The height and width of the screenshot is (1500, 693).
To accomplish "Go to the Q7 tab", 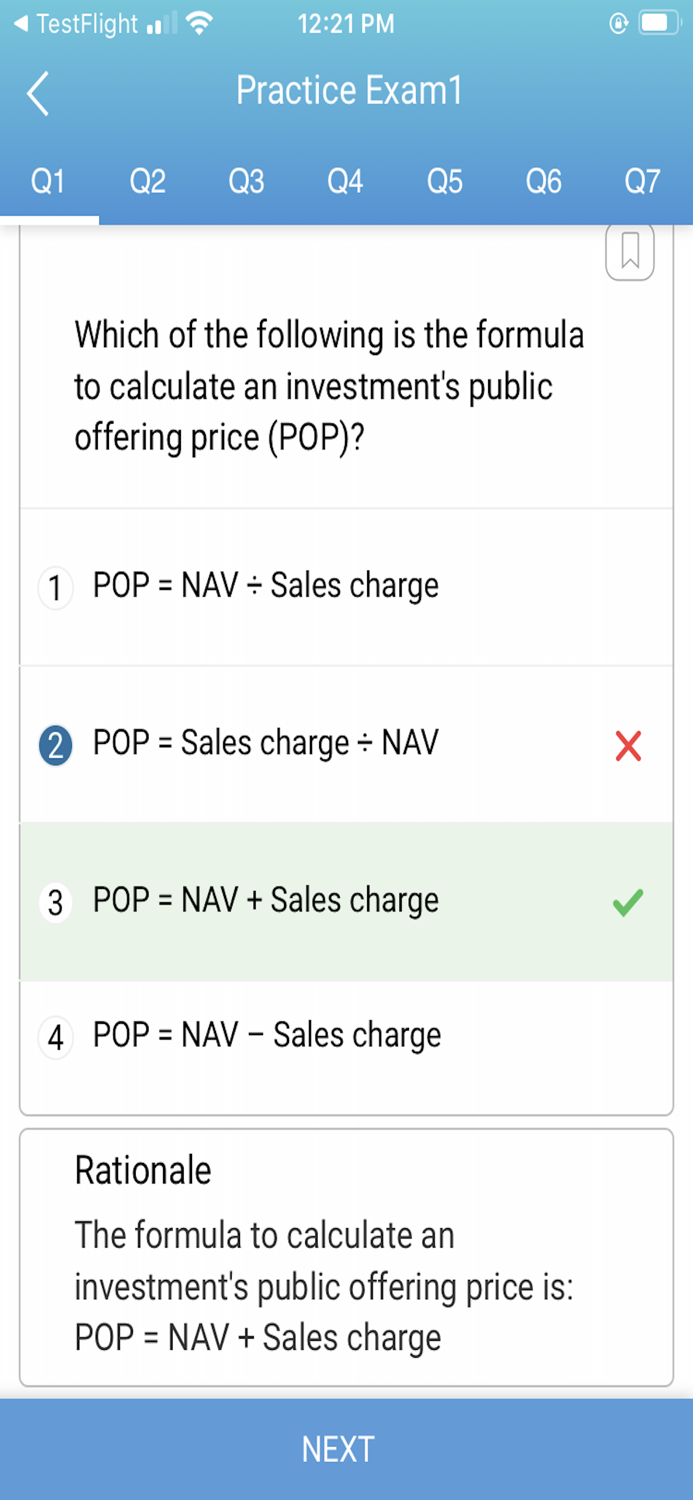I will (x=643, y=182).
